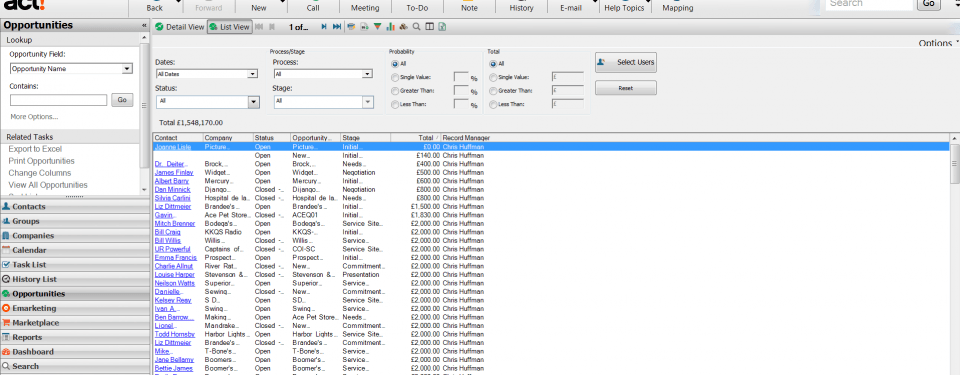Screen dimensions: 960x375
Task: Click the column layout toolbar icon
Action: point(429,27)
